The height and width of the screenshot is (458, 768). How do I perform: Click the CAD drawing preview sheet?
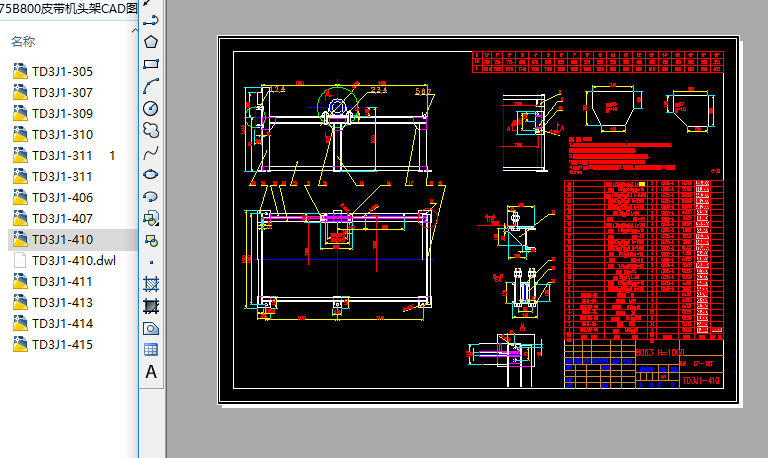point(479,220)
